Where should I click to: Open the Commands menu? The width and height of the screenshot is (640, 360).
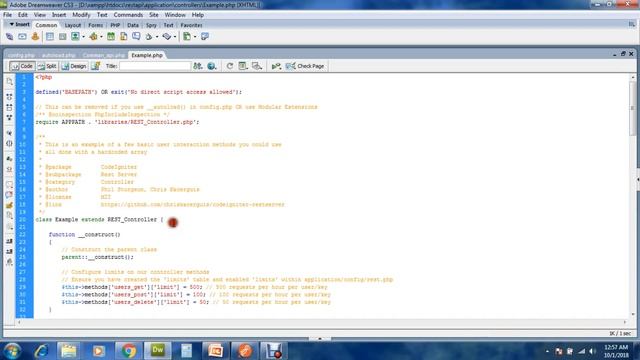click(128, 15)
